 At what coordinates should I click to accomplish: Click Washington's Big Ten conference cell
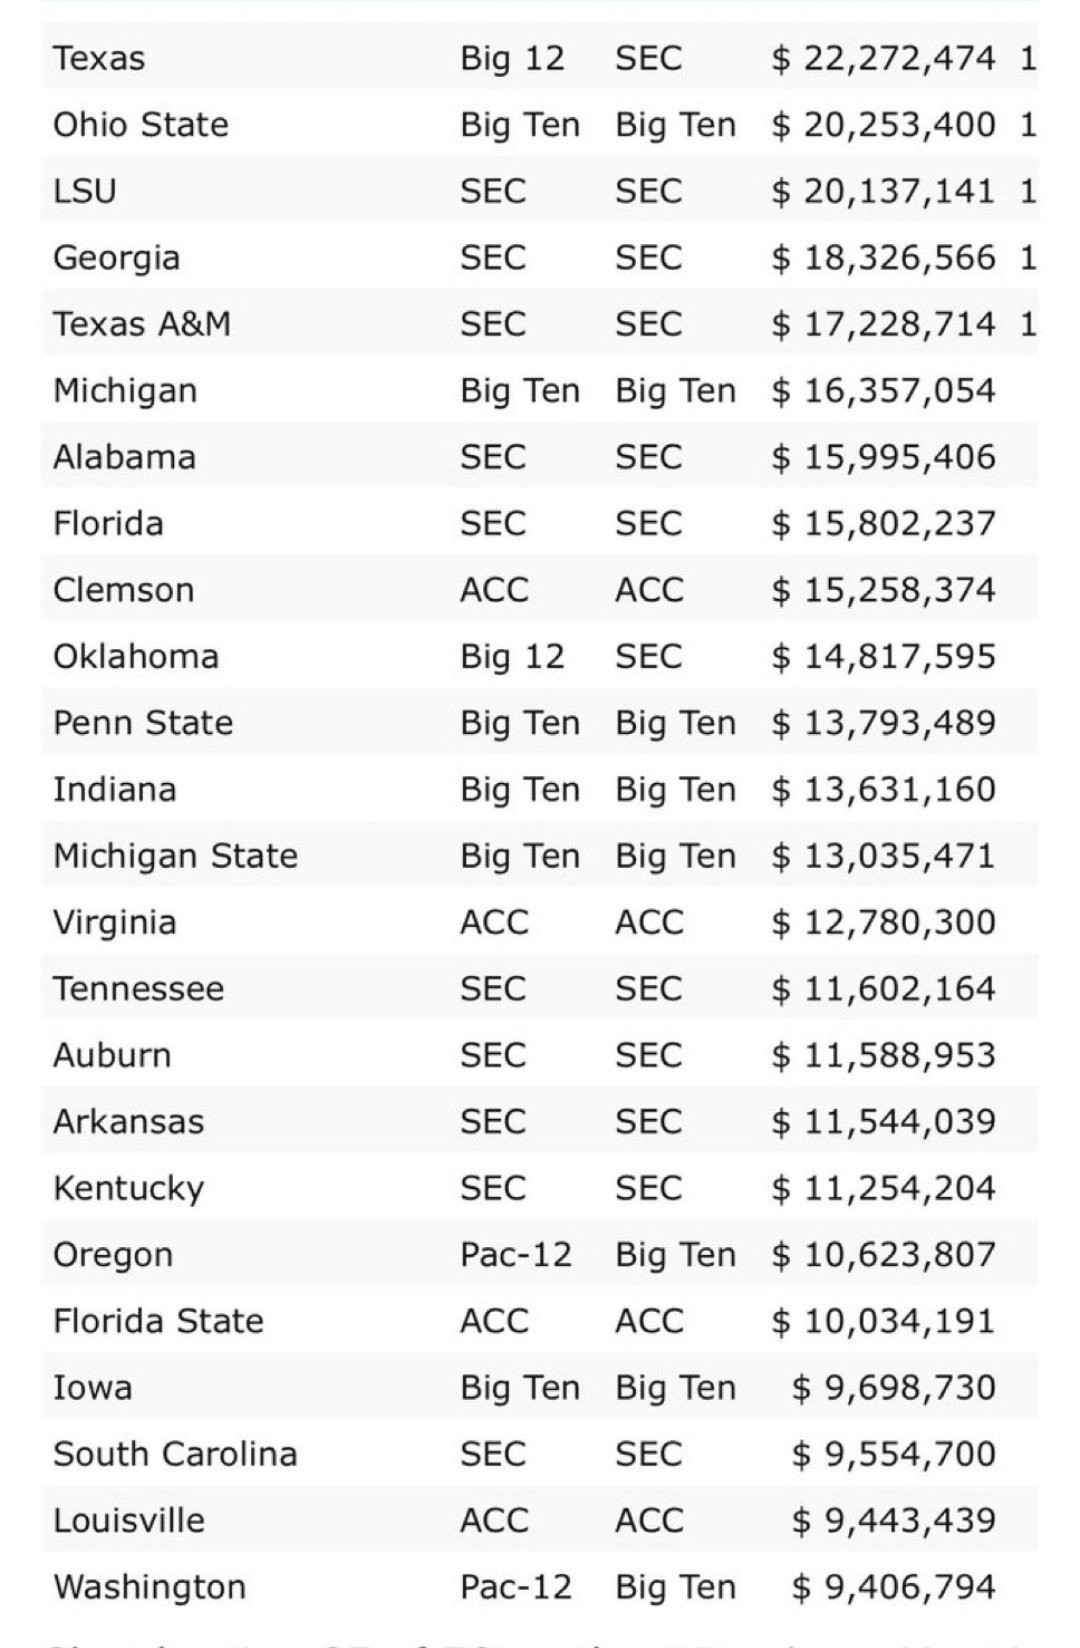pyautogui.click(x=675, y=1587)
